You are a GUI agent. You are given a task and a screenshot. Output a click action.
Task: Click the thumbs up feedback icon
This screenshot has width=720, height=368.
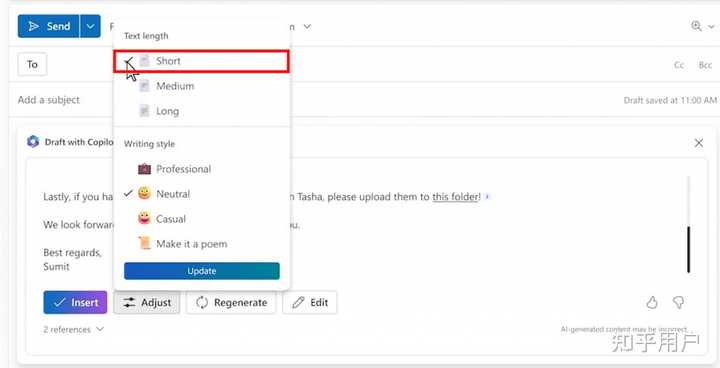tap(652, 302)
